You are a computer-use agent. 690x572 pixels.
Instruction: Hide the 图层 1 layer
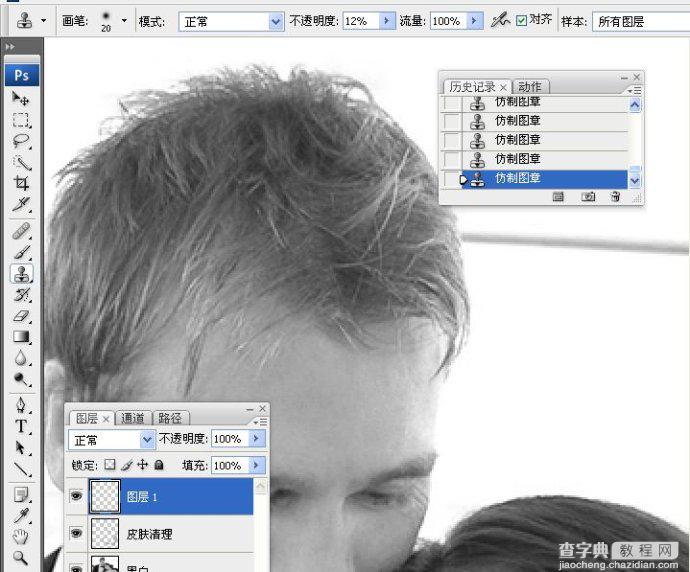click(x=76, y=496)
